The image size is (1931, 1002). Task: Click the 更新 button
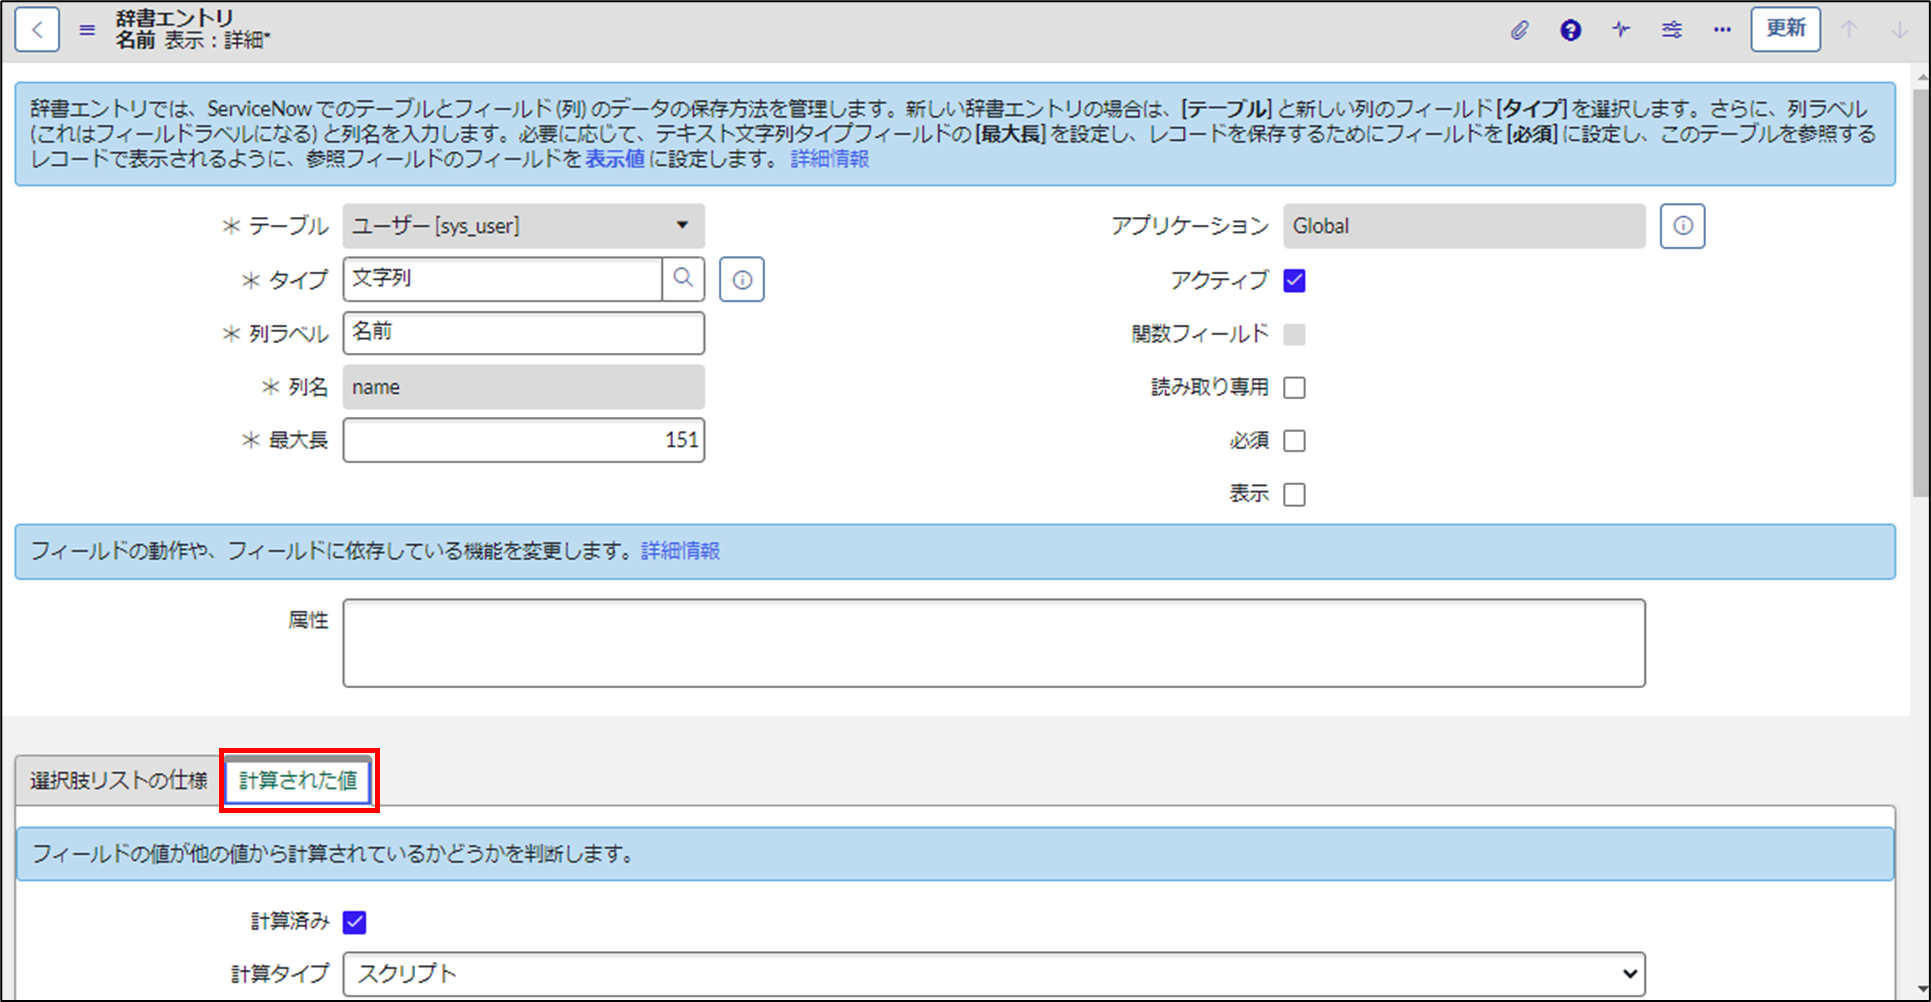tap(1785, 29)
